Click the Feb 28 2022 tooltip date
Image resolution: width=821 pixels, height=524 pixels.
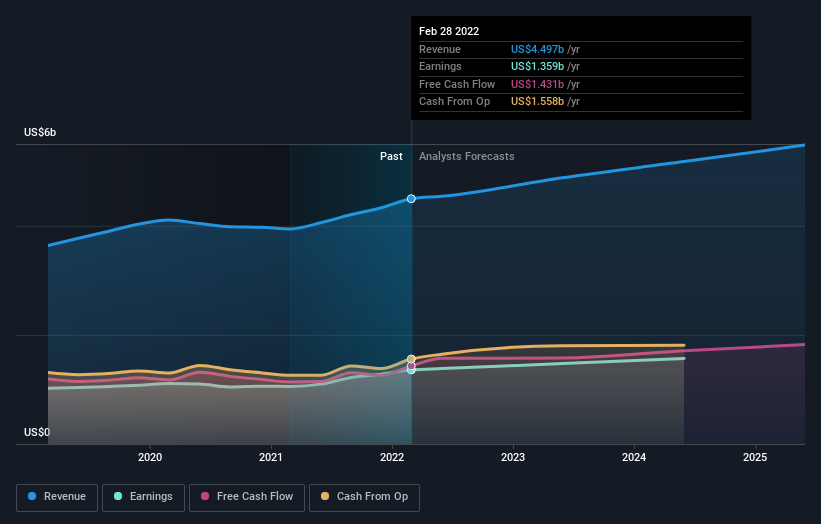[449, 31]
